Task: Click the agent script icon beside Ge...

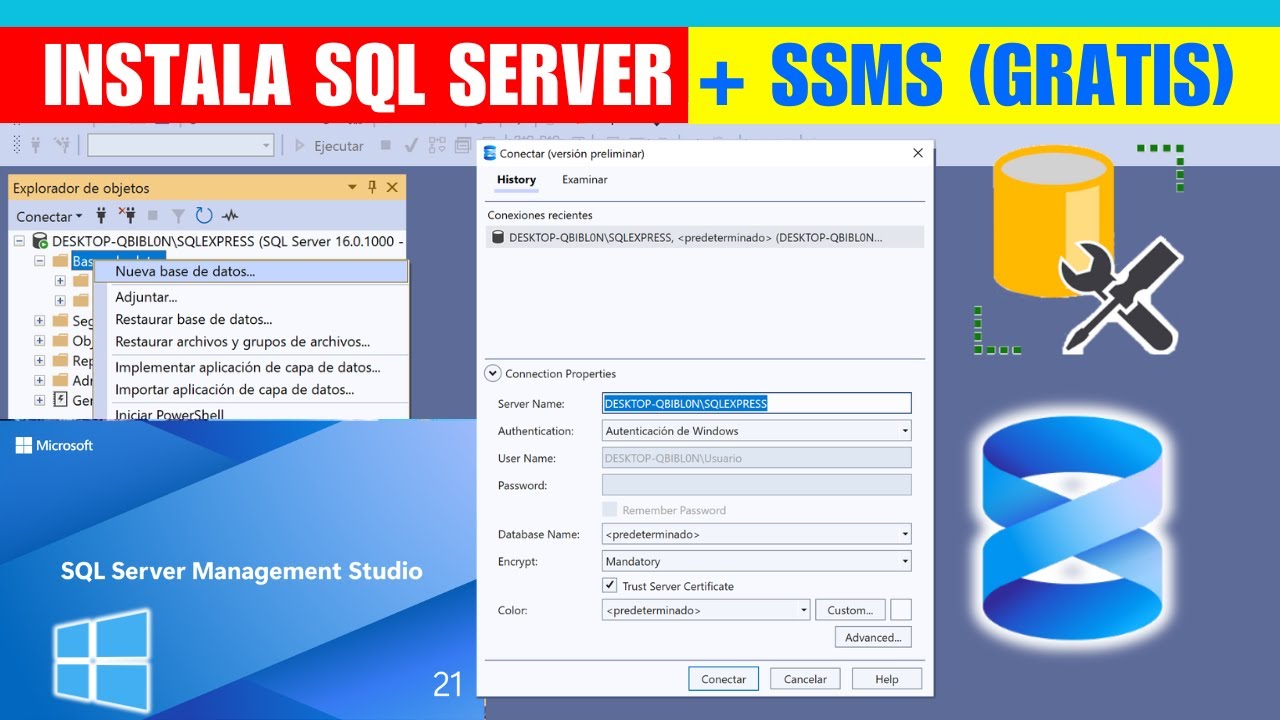Action: coord(60,400)
